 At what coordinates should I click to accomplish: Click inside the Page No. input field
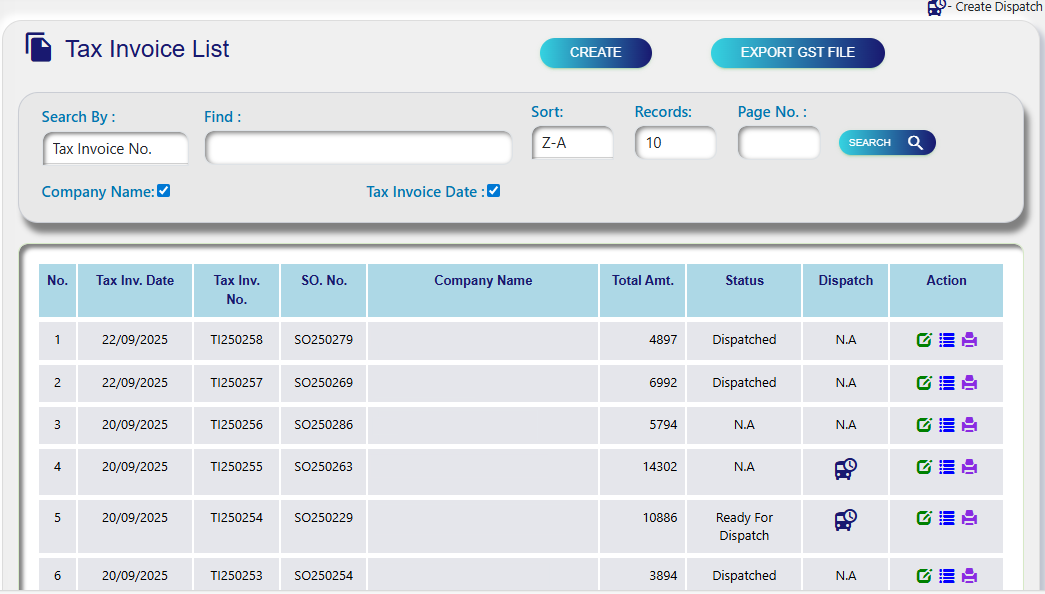pos(778,142)
